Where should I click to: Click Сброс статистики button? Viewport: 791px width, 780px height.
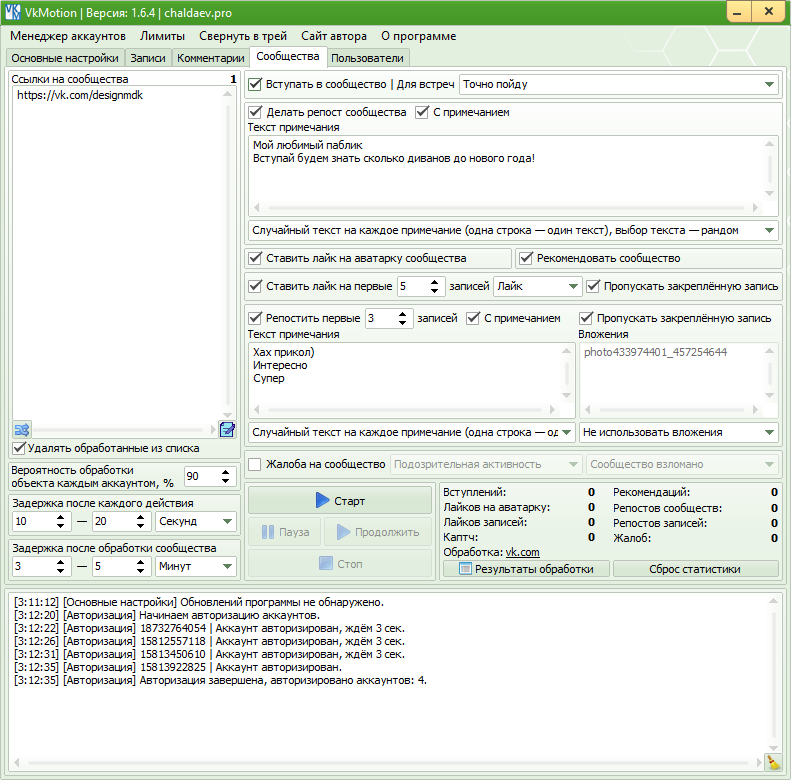click(x=695, y=569)
